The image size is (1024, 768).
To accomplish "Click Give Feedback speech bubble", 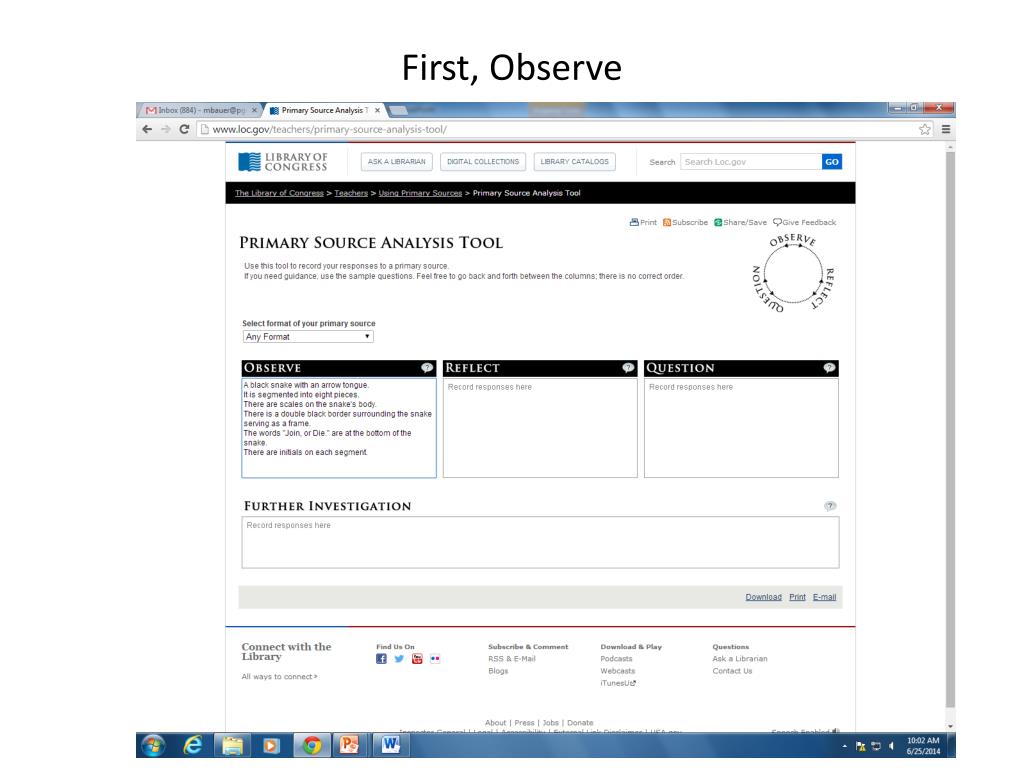I will (x=777, y=222).
